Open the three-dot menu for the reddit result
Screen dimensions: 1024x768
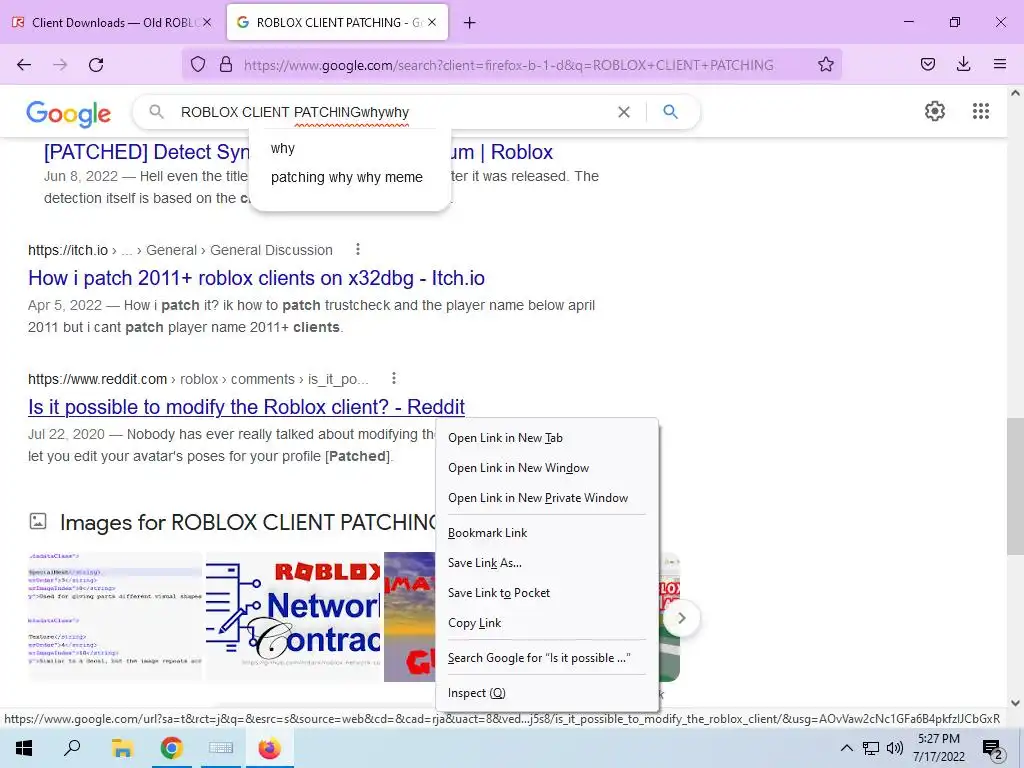pos(393,379)
